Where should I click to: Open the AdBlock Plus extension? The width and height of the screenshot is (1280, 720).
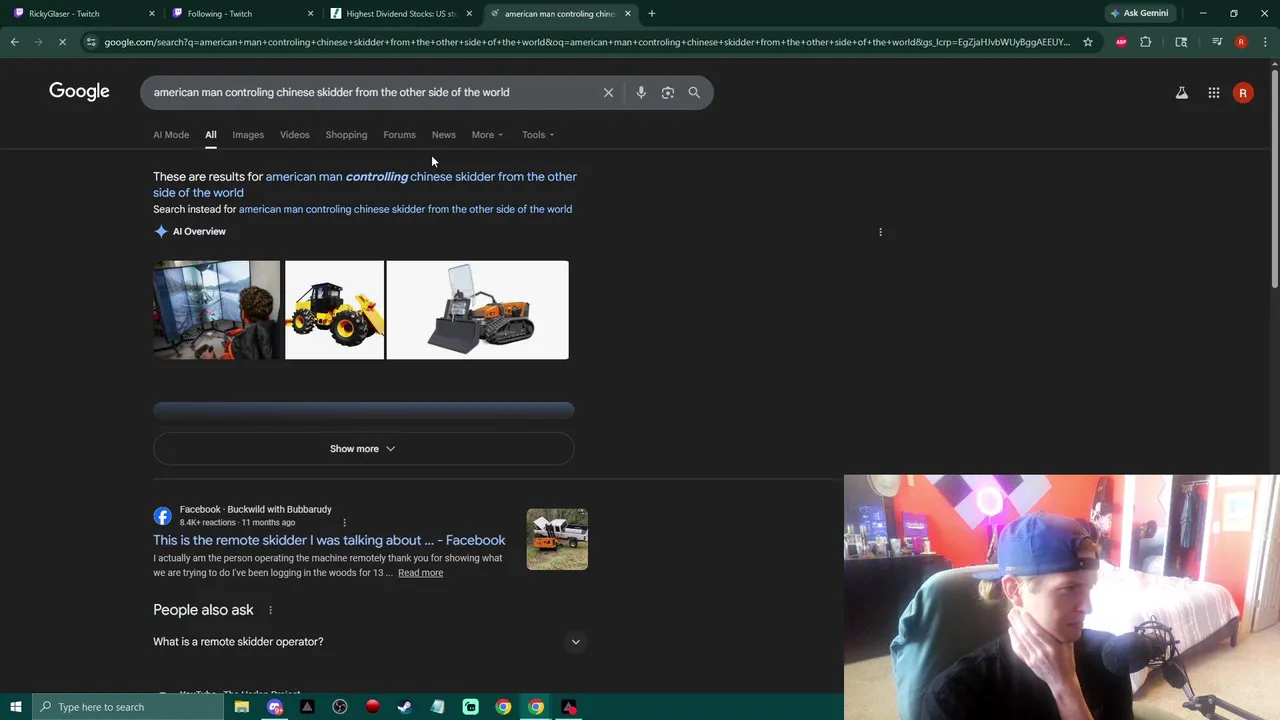click(x=1121, y=42)
